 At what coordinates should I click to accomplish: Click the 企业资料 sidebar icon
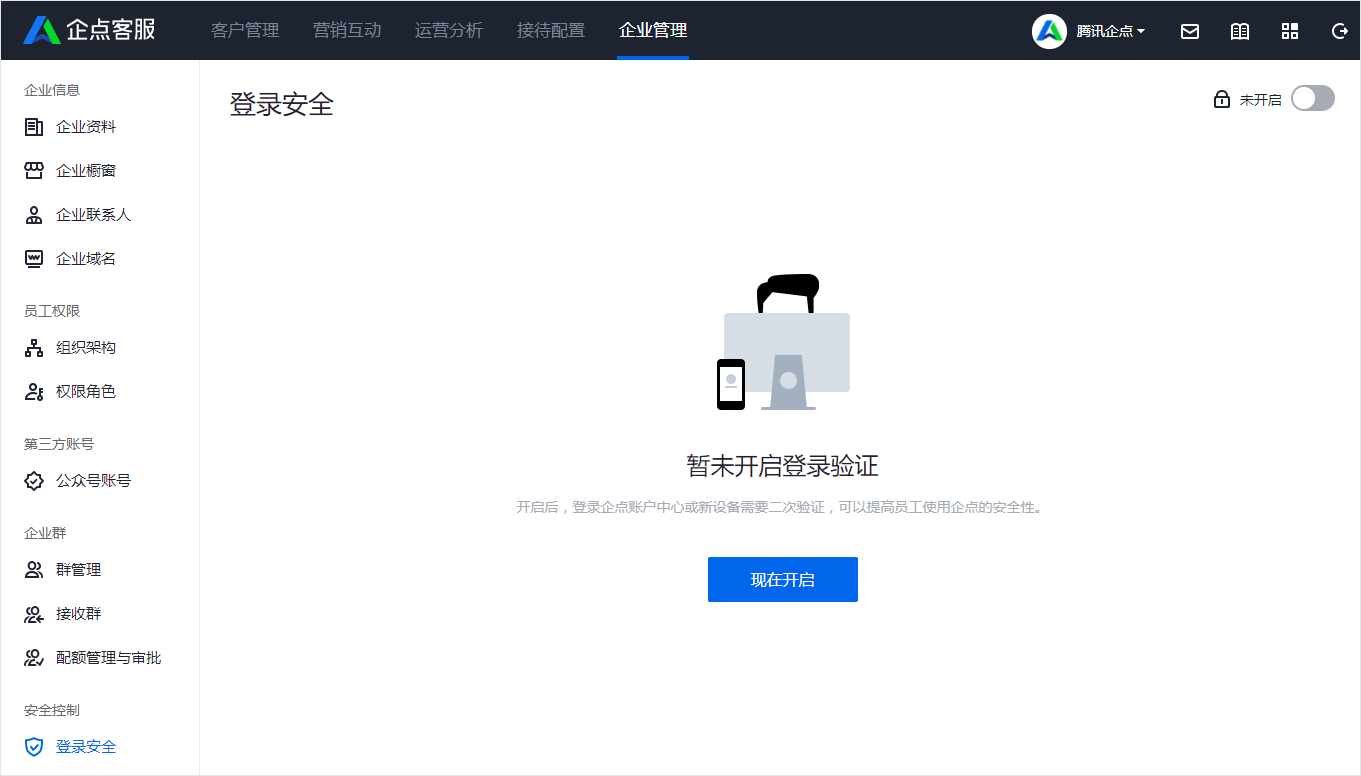point(34,127)
